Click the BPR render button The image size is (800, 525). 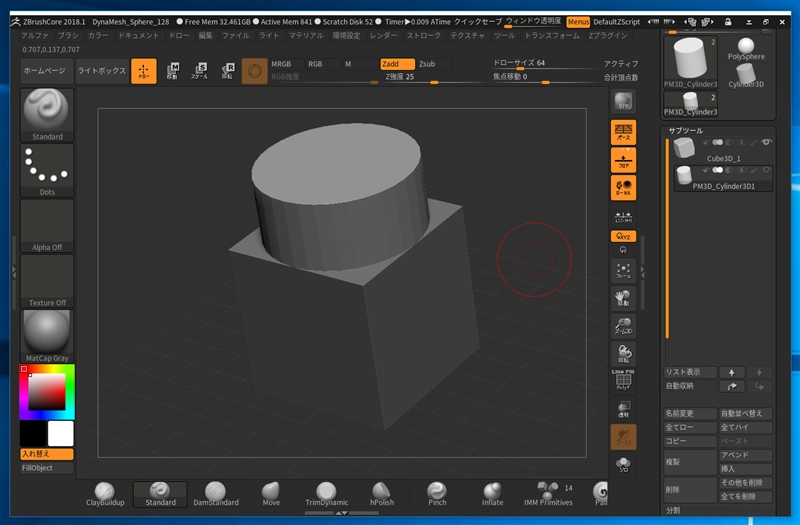(x=623, y=101)
